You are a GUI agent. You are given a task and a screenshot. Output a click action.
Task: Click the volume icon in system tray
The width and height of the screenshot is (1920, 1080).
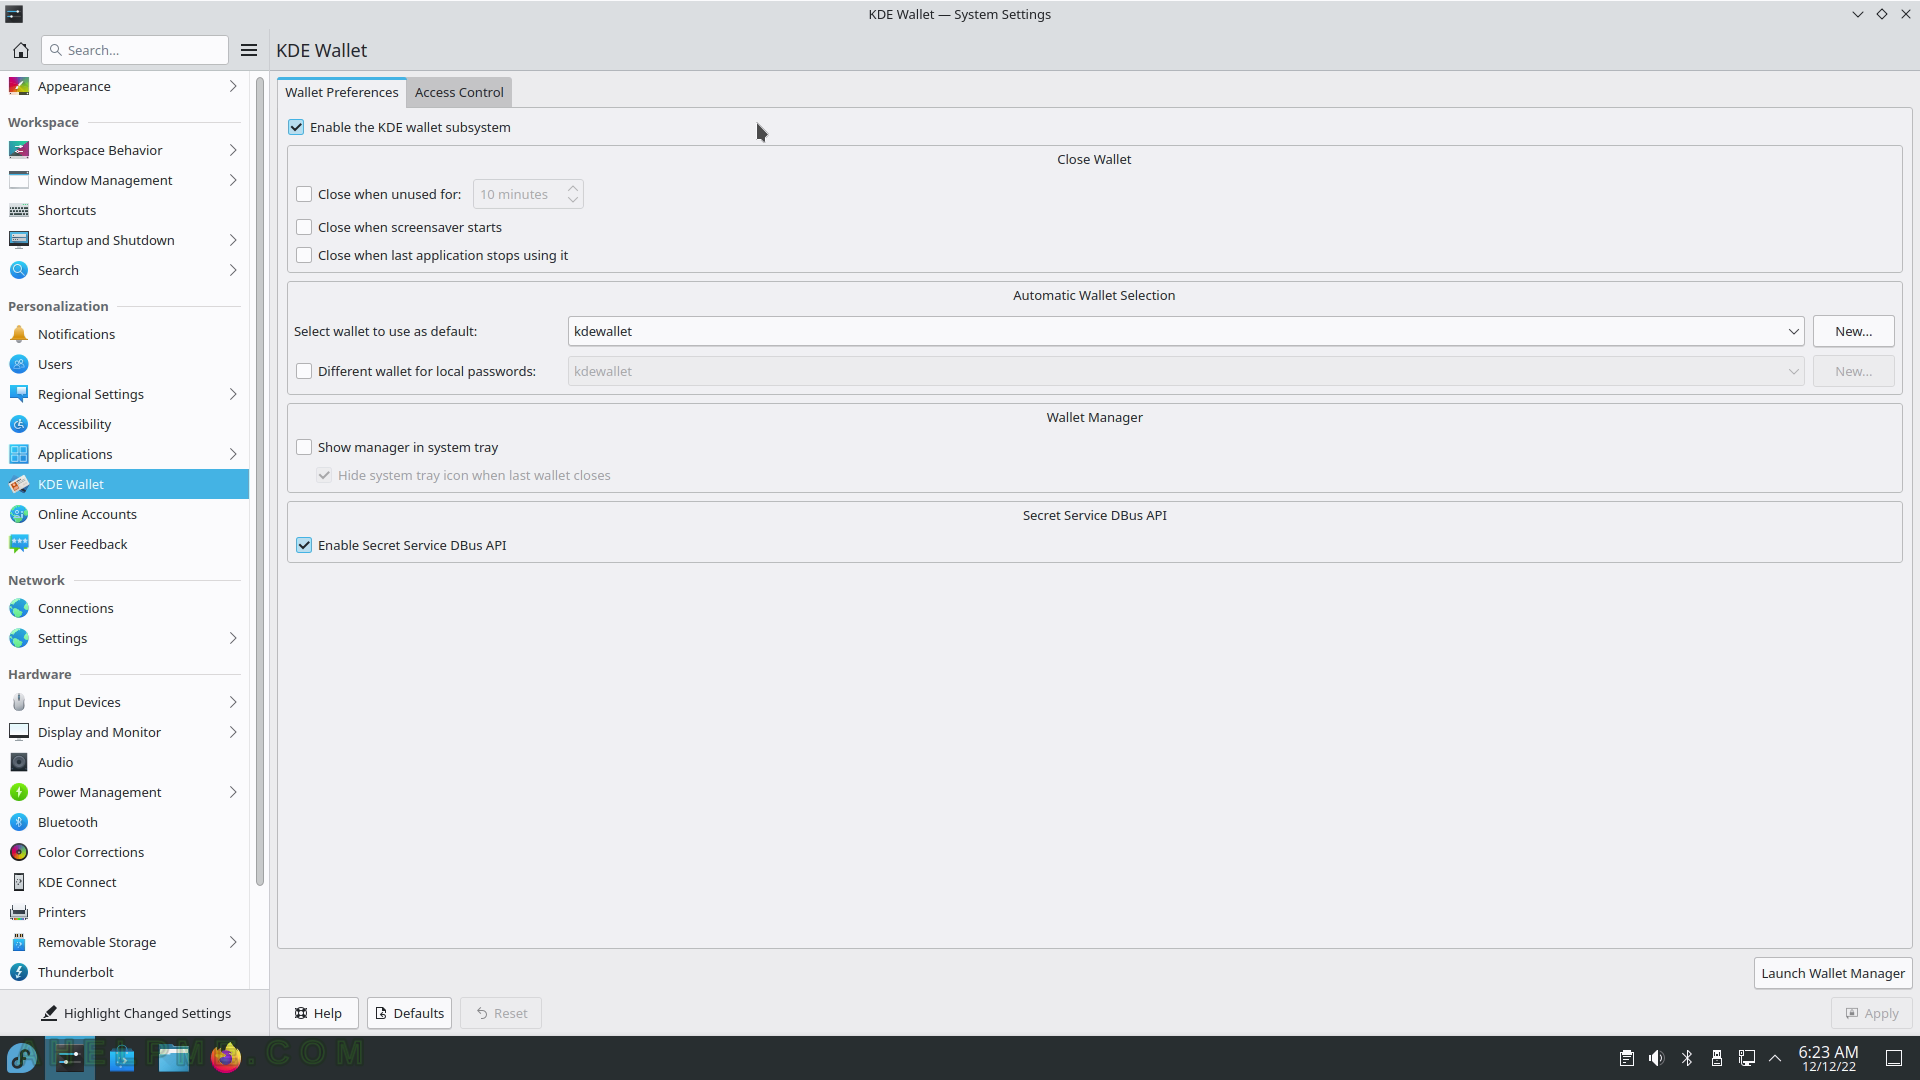pyautogui.click(x=1657, y=1058)
